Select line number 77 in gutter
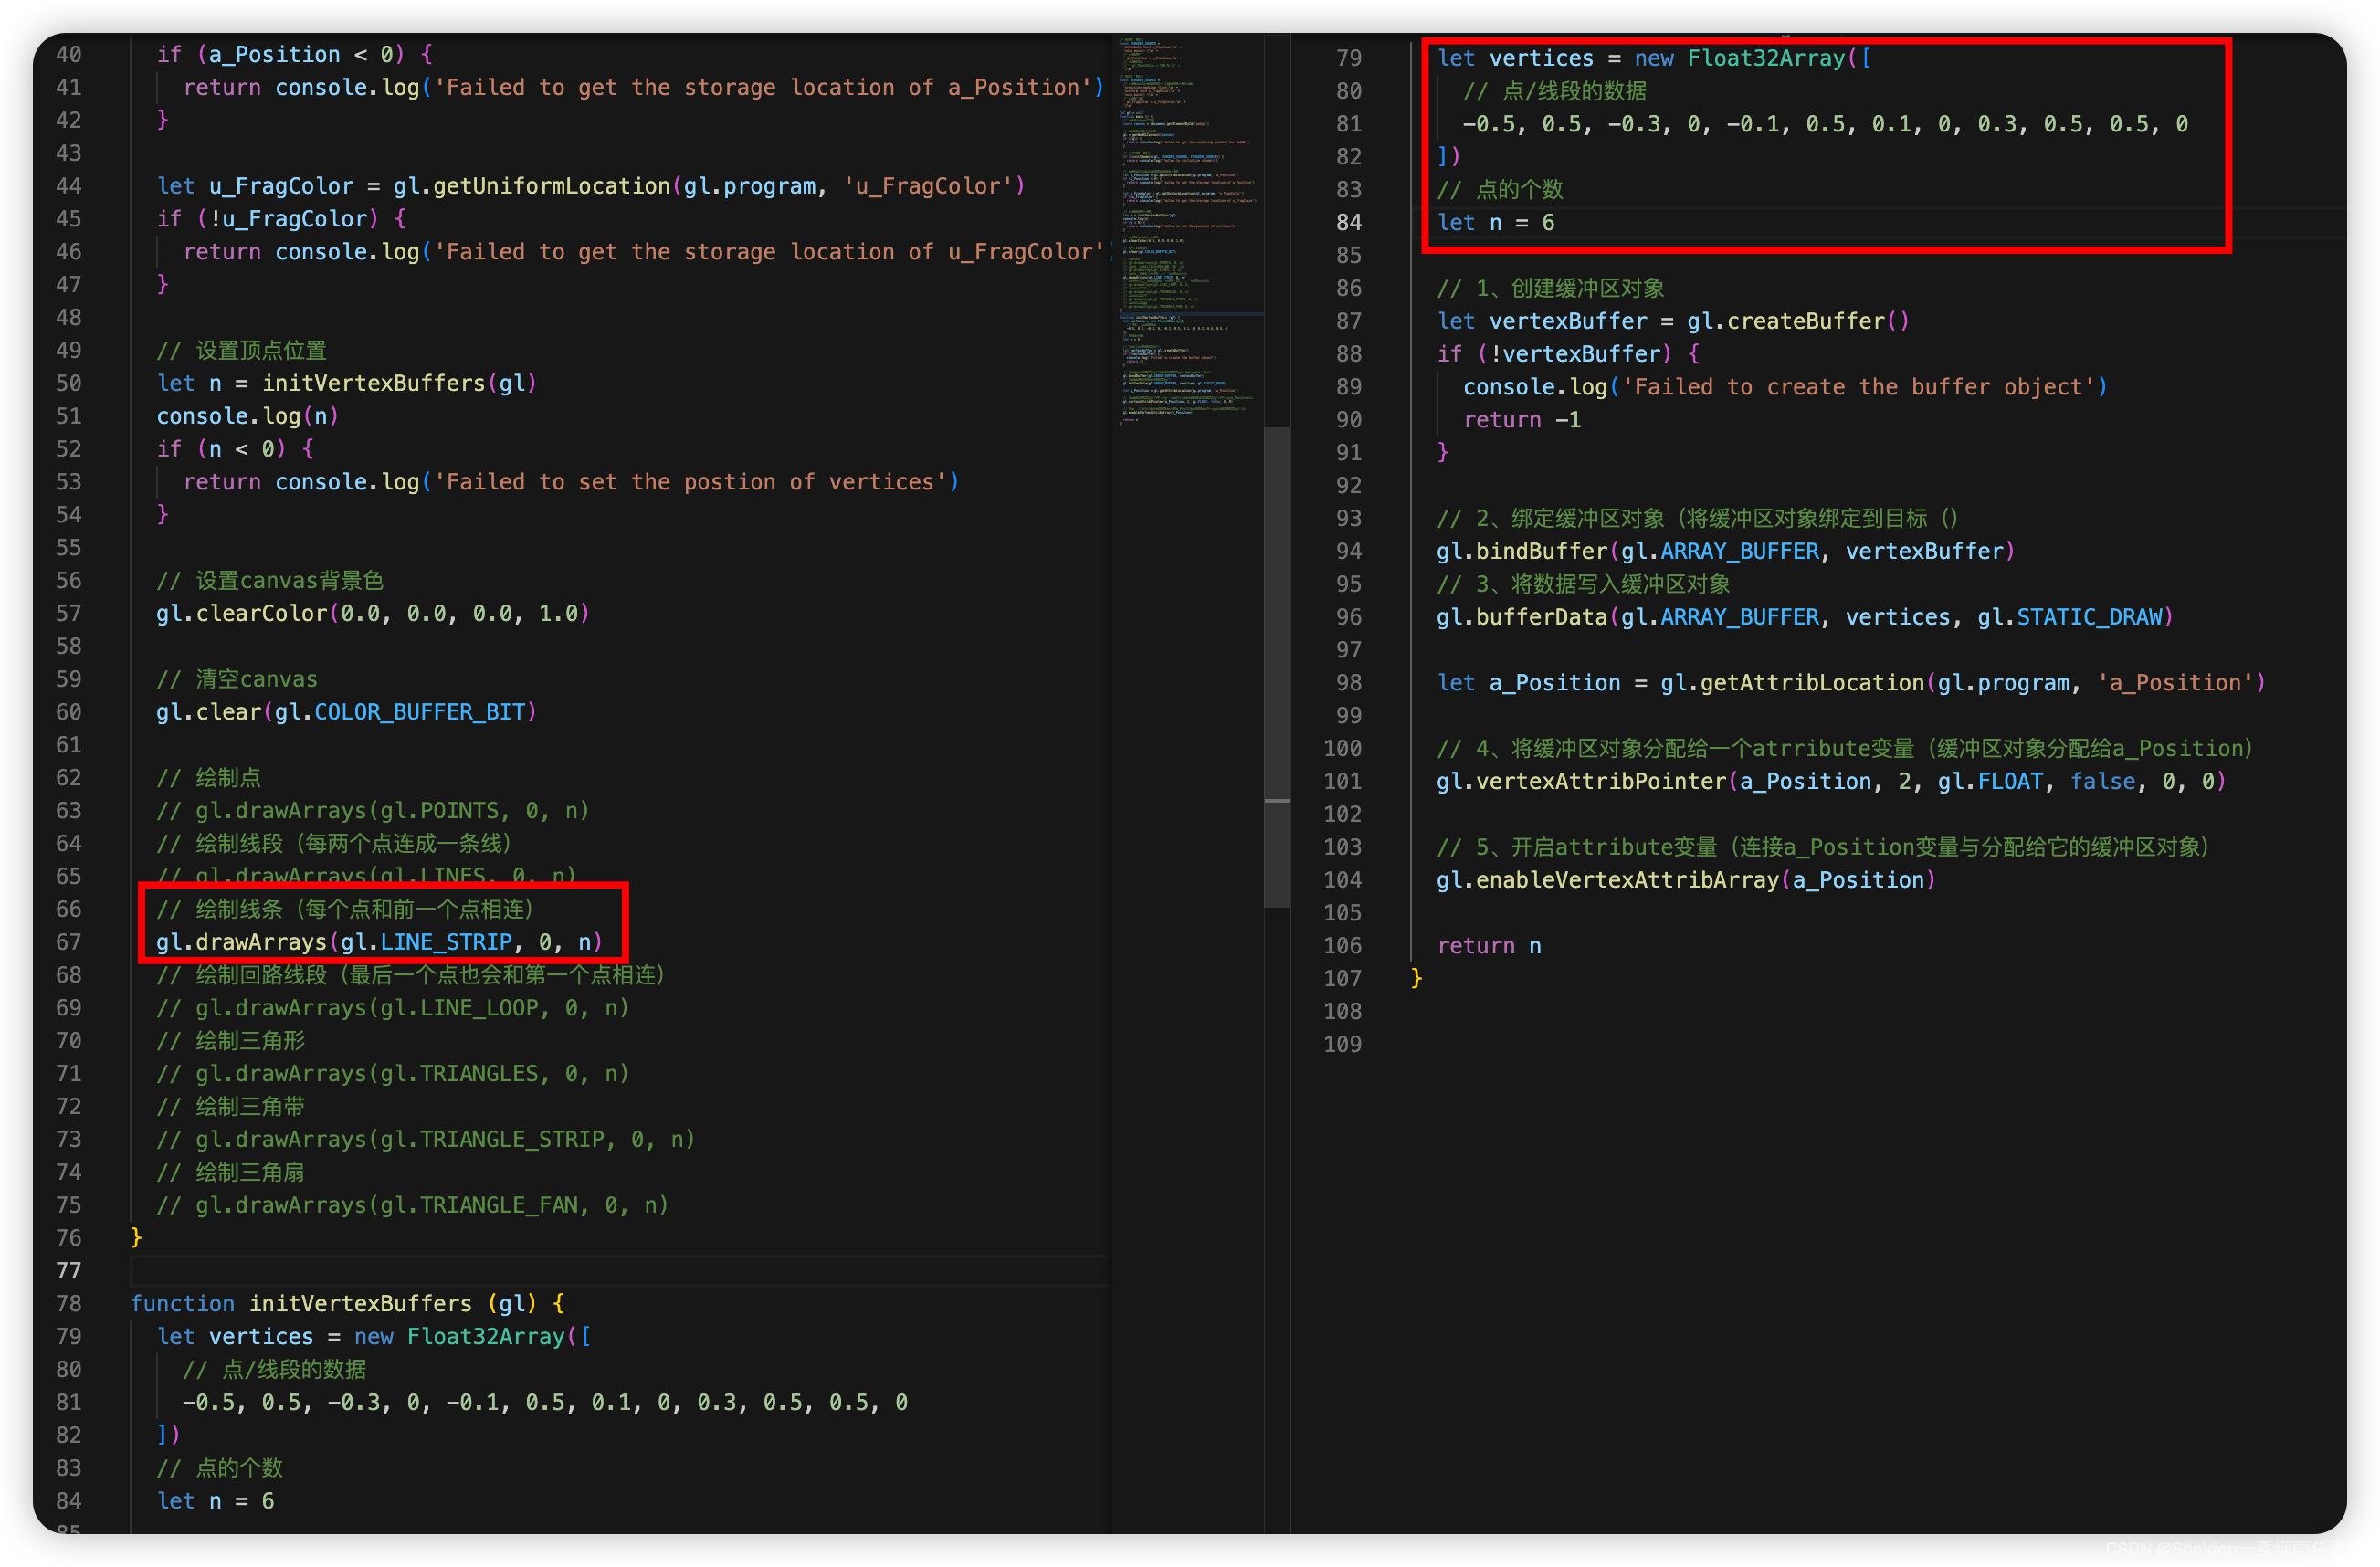2380x1567 pixels. tap(69, 1270)
